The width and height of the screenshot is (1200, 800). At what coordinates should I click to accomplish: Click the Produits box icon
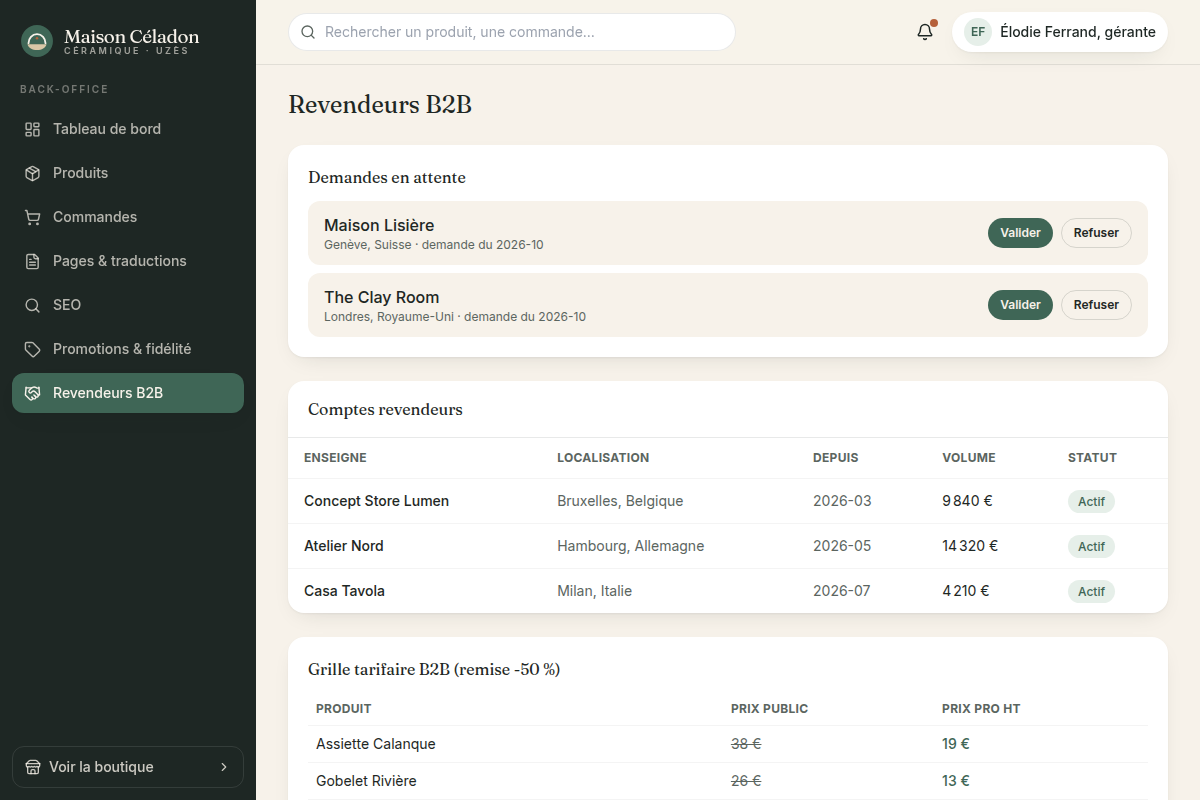[33, 173]
